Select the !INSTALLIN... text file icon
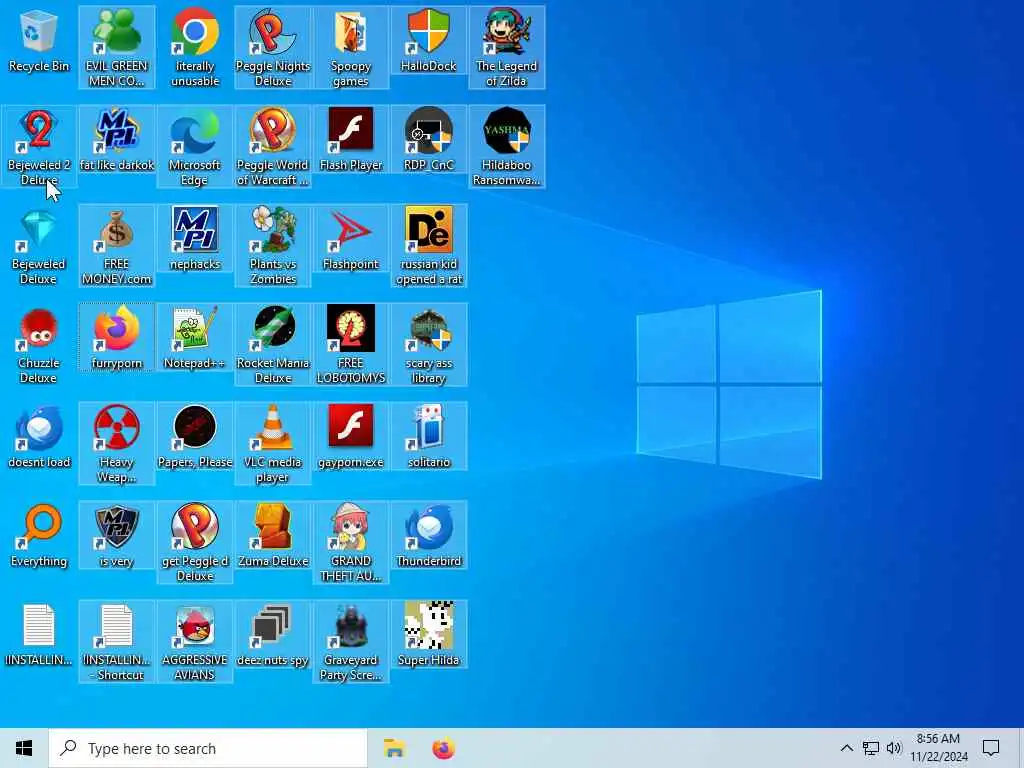This screenshot has height=768, width=1024. pos(39,635)
